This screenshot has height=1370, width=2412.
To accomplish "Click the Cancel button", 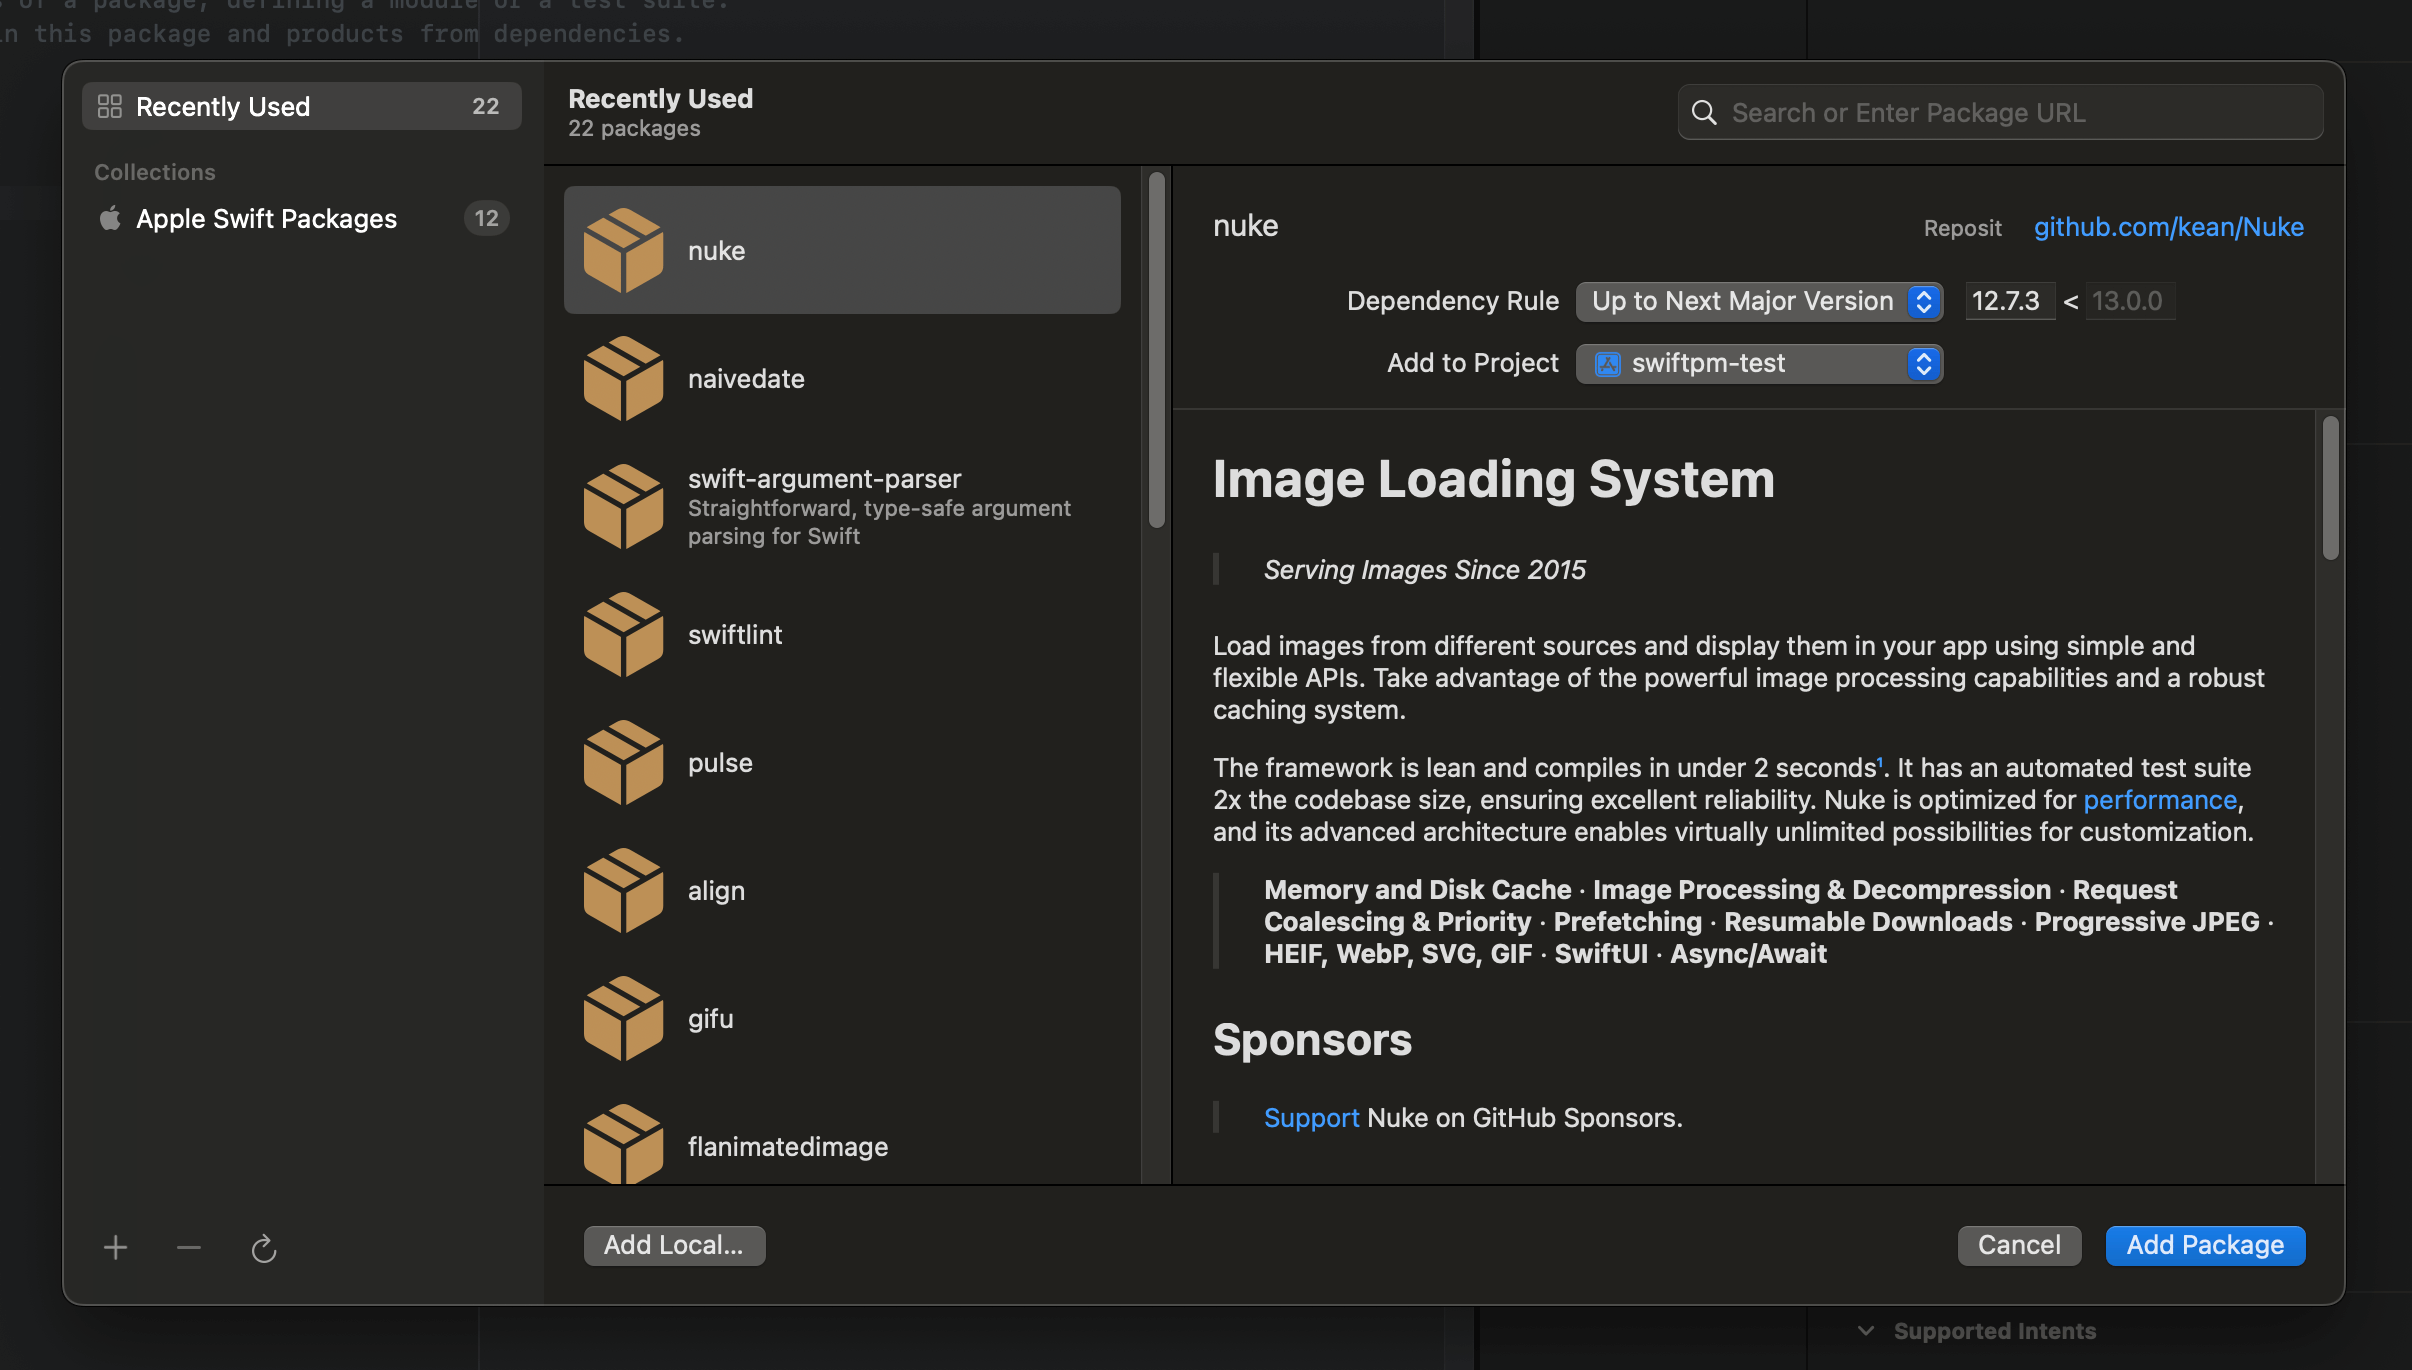I will coord(2018,1245).
